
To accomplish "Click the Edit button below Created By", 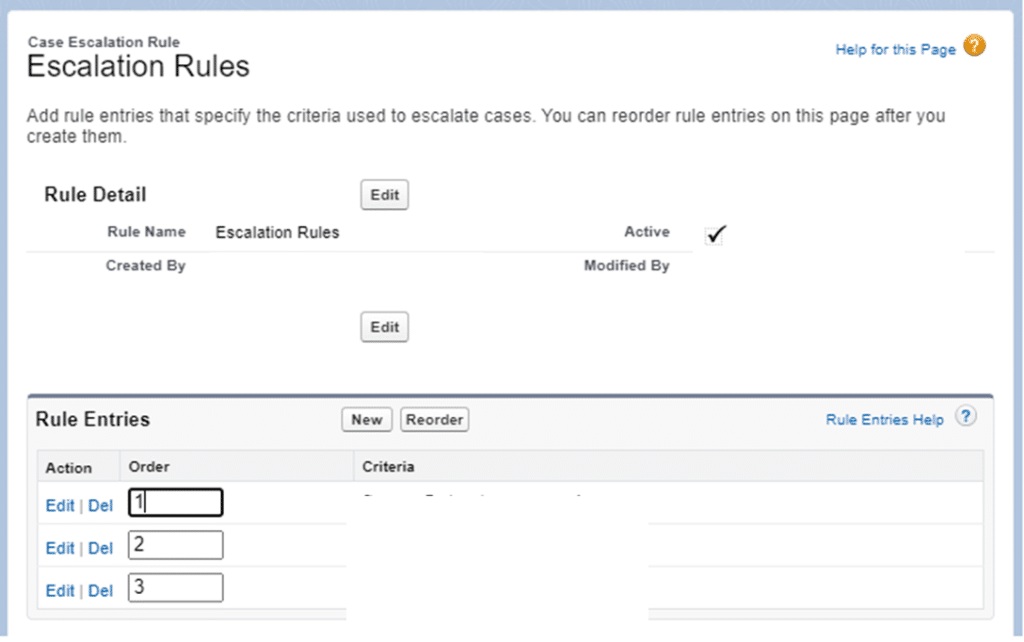I will [384, 327].
